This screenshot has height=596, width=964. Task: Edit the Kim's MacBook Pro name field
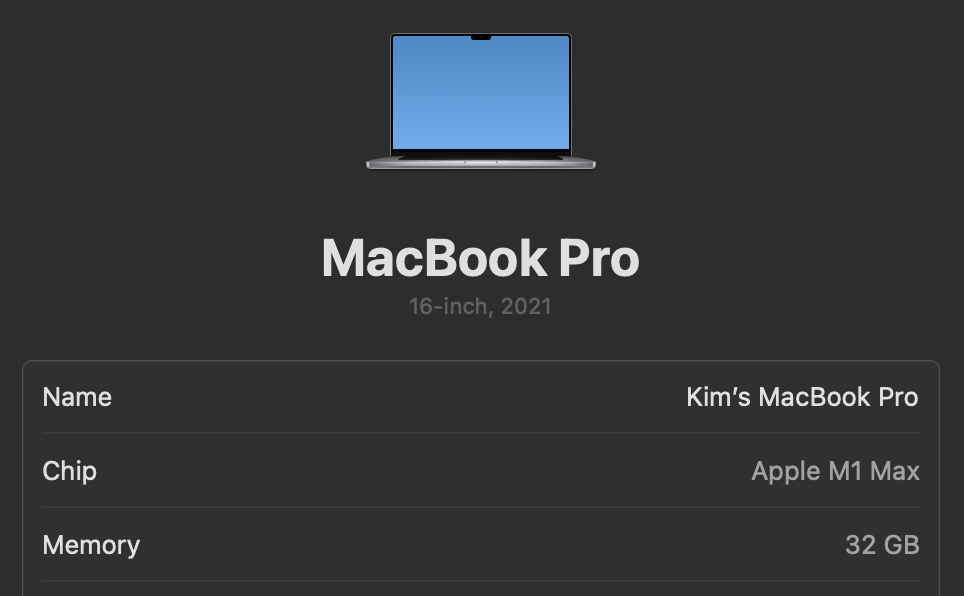802,397
